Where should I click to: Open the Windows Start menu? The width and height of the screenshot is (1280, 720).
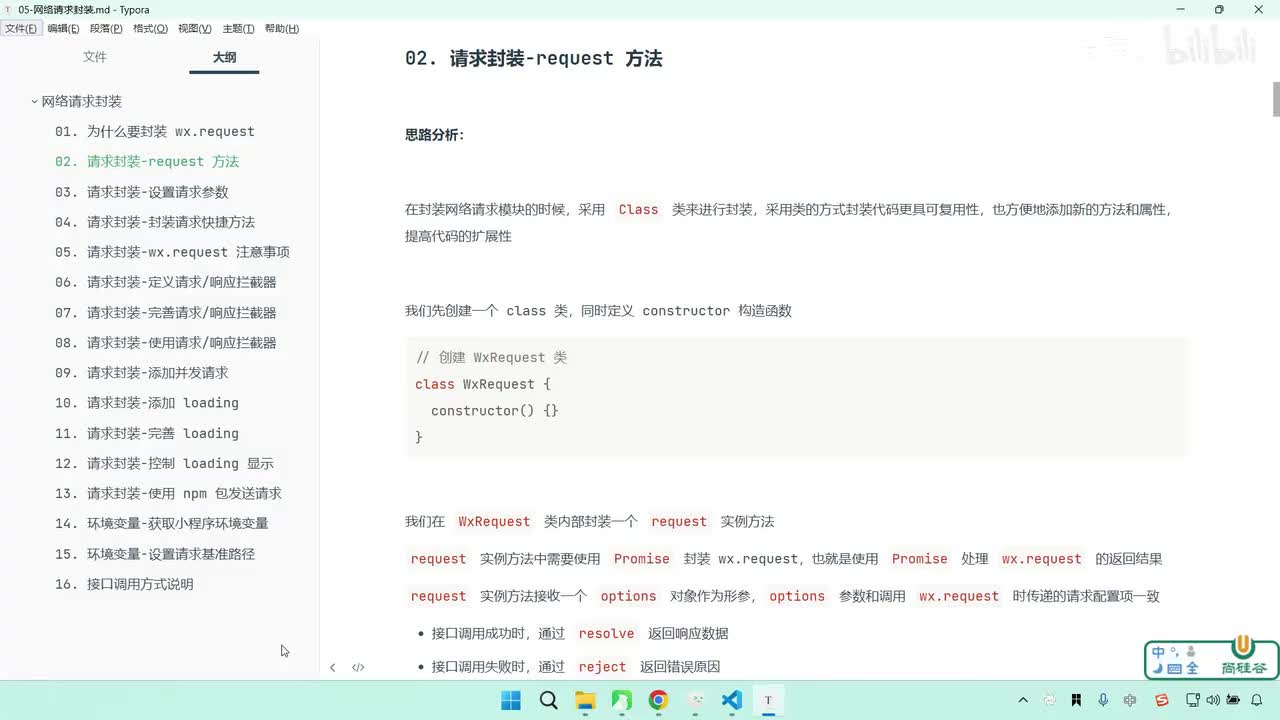pos(511,700)
